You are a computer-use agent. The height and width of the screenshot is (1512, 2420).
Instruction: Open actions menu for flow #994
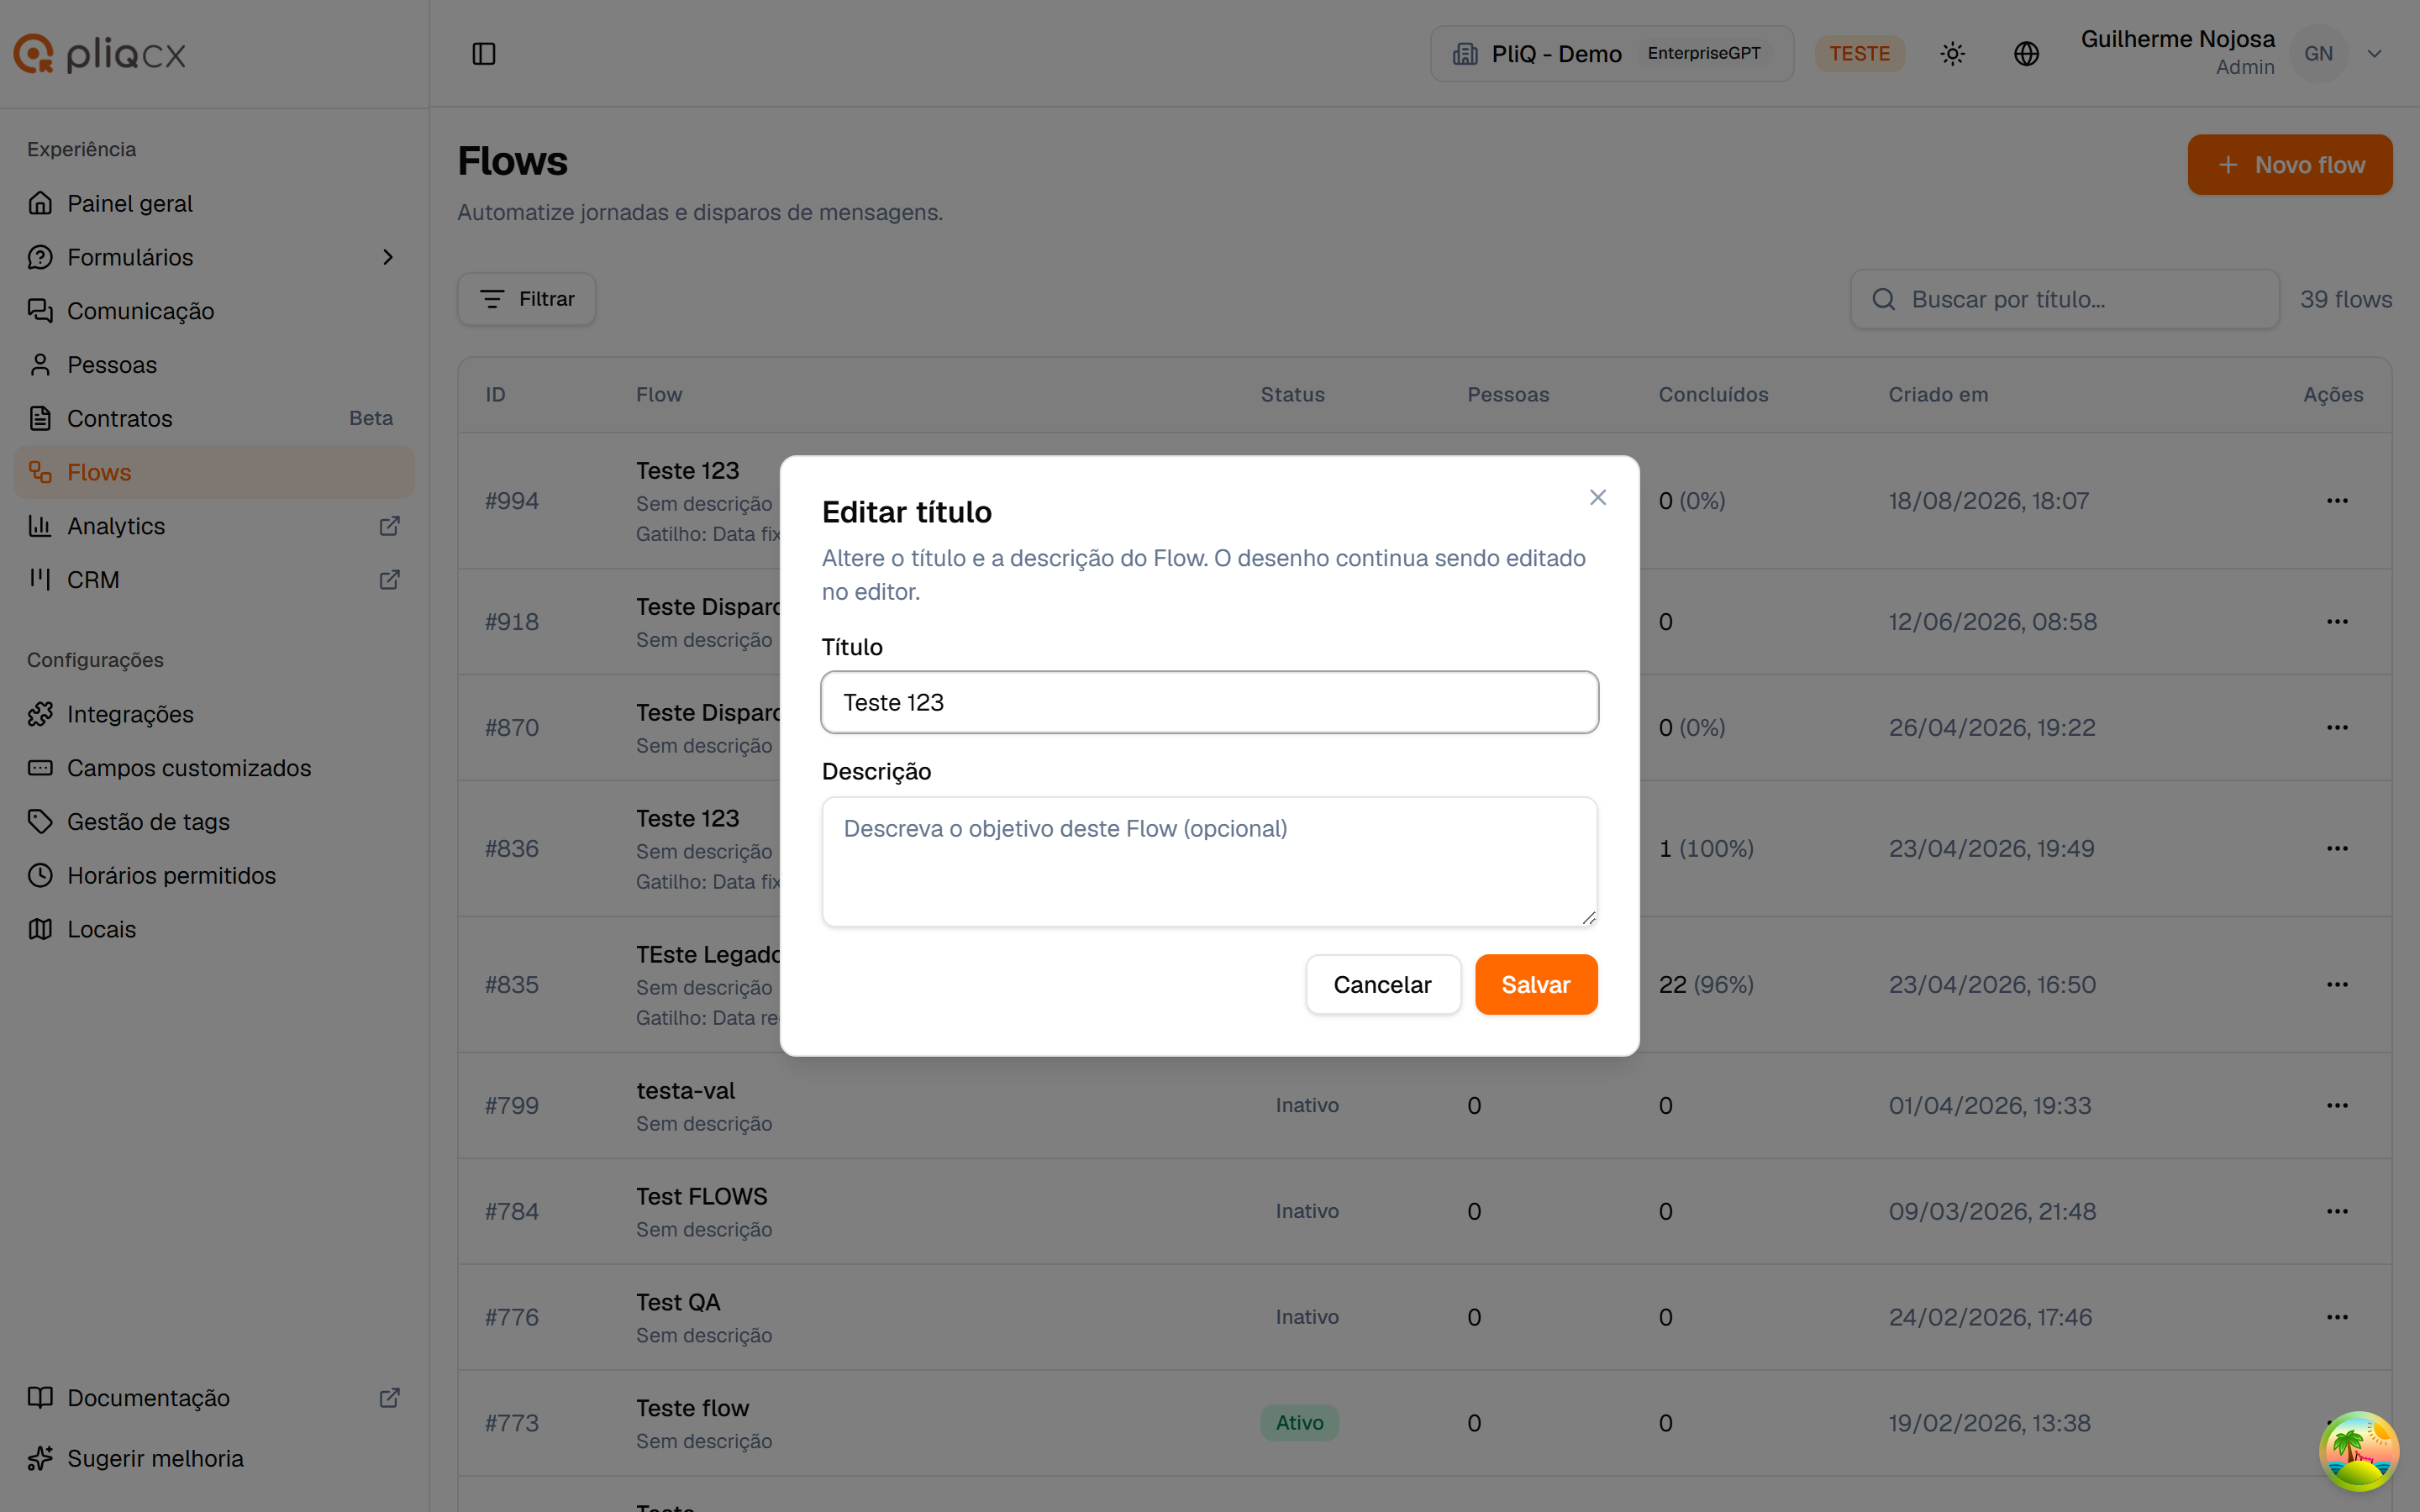click(2337, 501)
